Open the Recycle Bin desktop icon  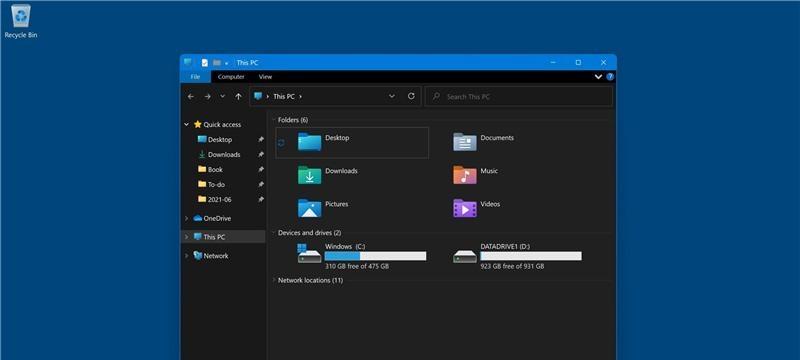pos(21,22)
